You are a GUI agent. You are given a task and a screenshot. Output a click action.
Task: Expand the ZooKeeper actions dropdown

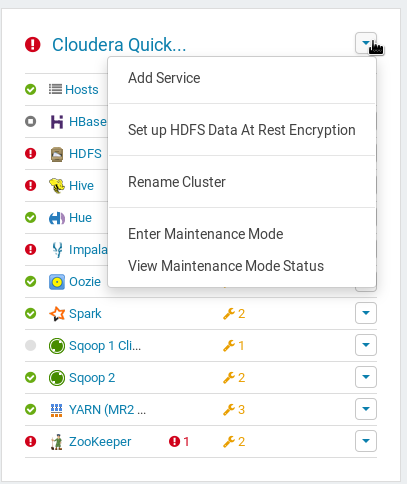(366, 441)
